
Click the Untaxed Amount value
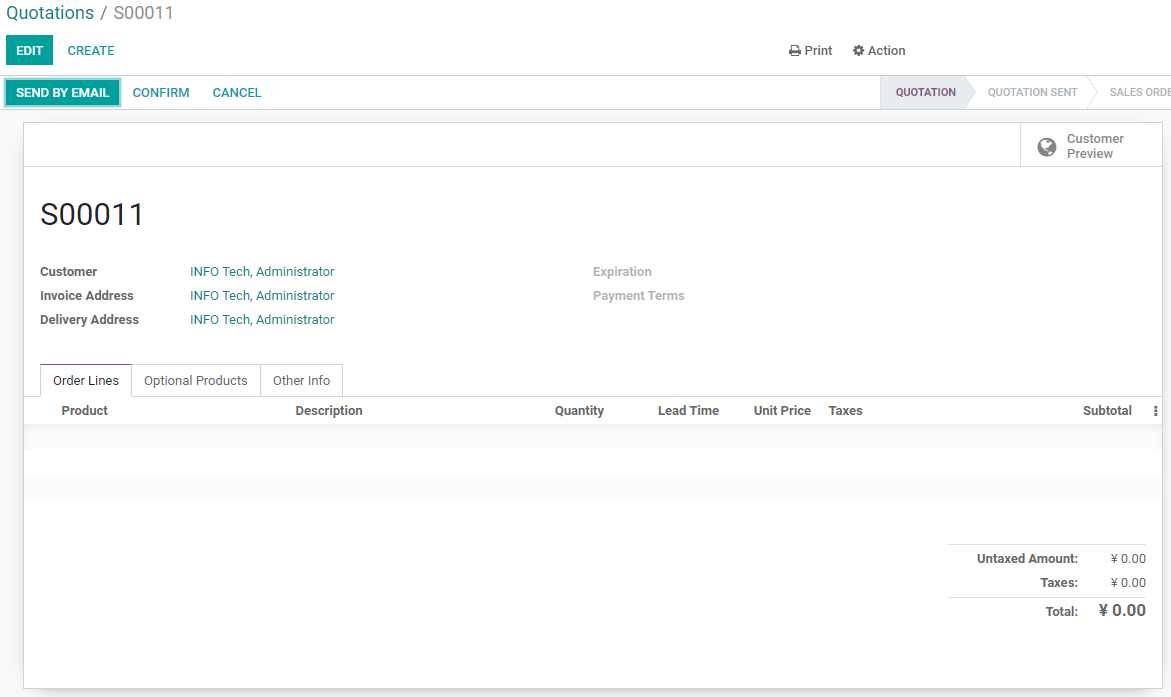[x=1128, y=559]
